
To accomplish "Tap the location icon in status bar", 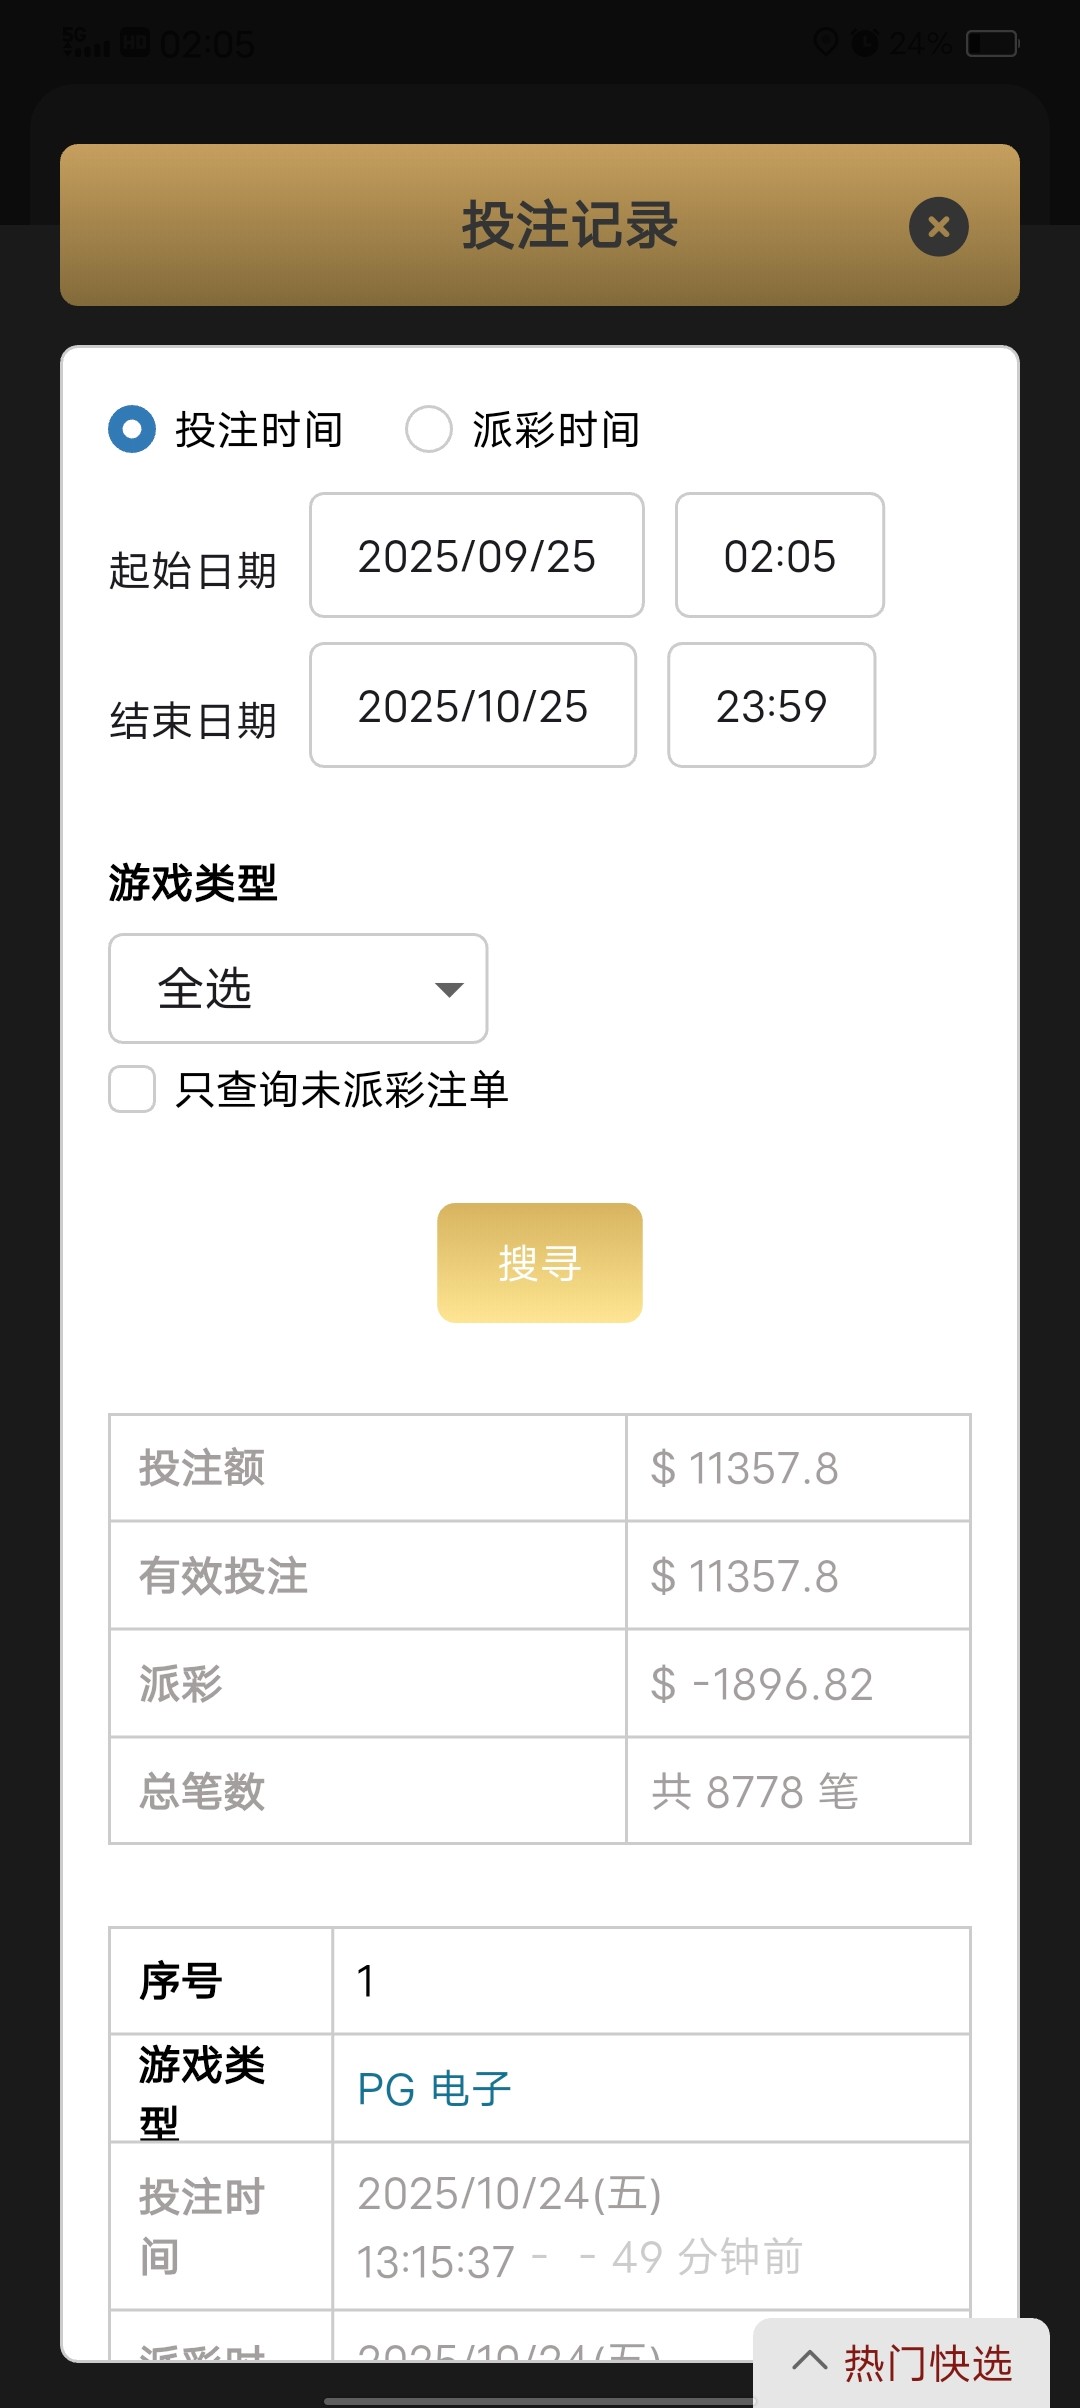I will click(x=825, y=42).
